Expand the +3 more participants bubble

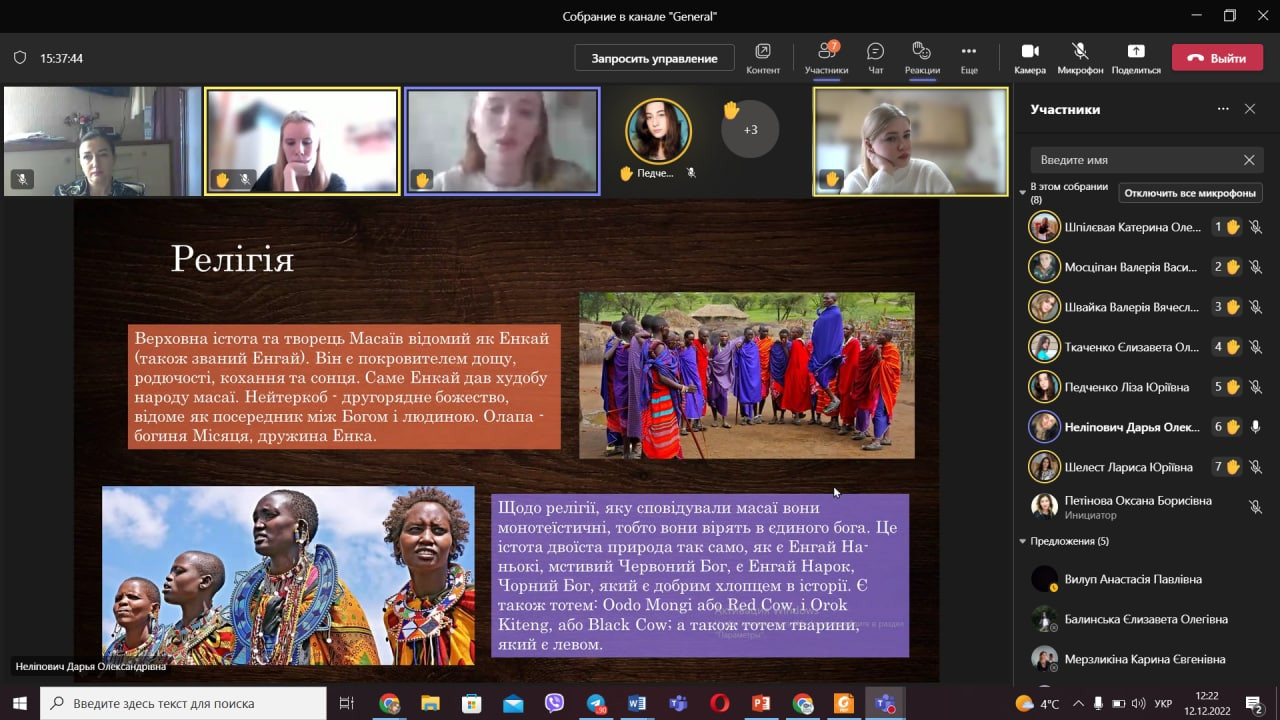pos(749,130)
